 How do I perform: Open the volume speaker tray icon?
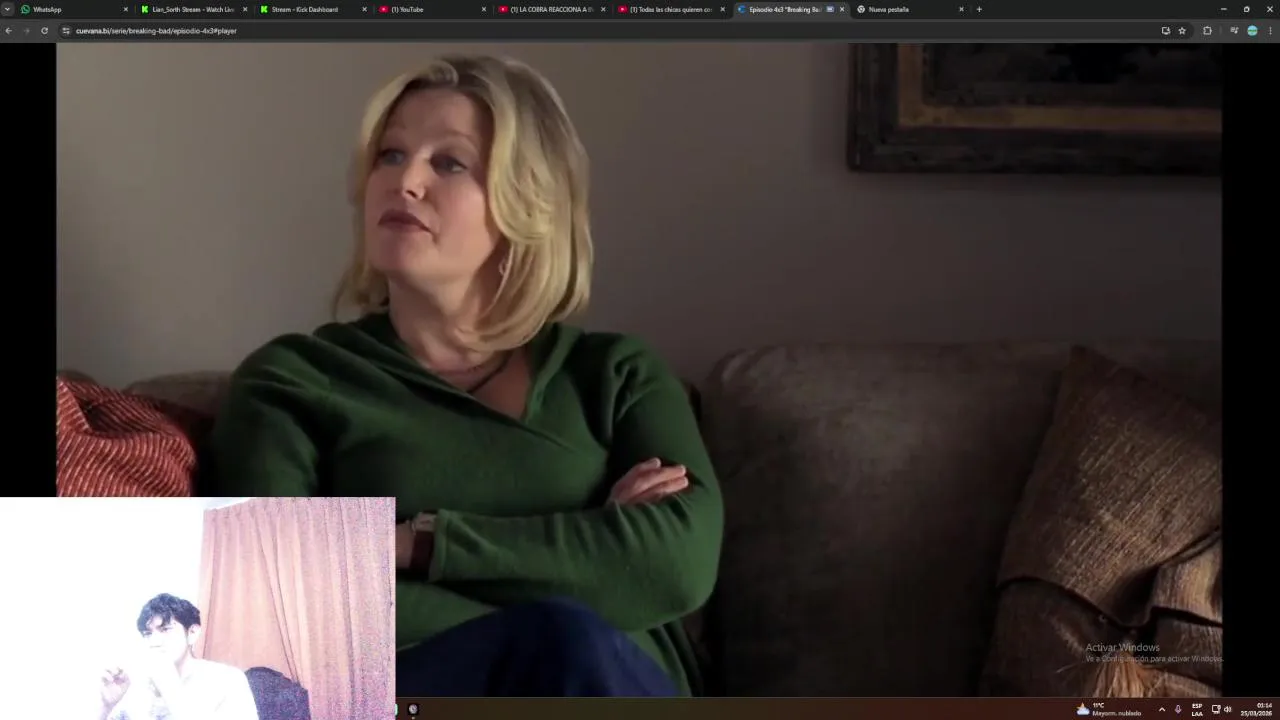point(1228,709)
